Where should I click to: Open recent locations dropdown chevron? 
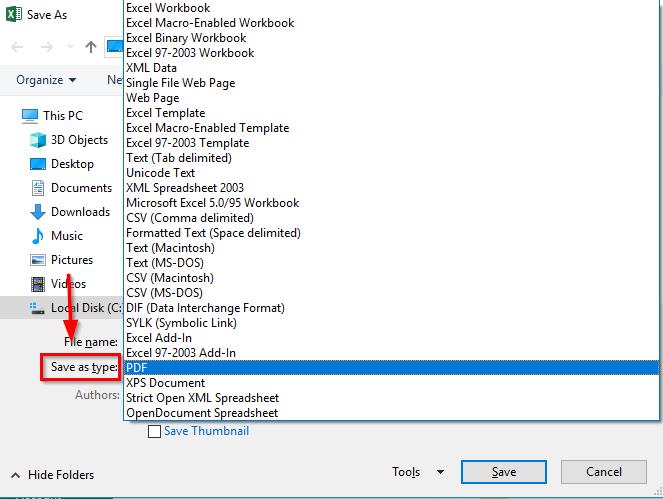click(x=70, y=47)
